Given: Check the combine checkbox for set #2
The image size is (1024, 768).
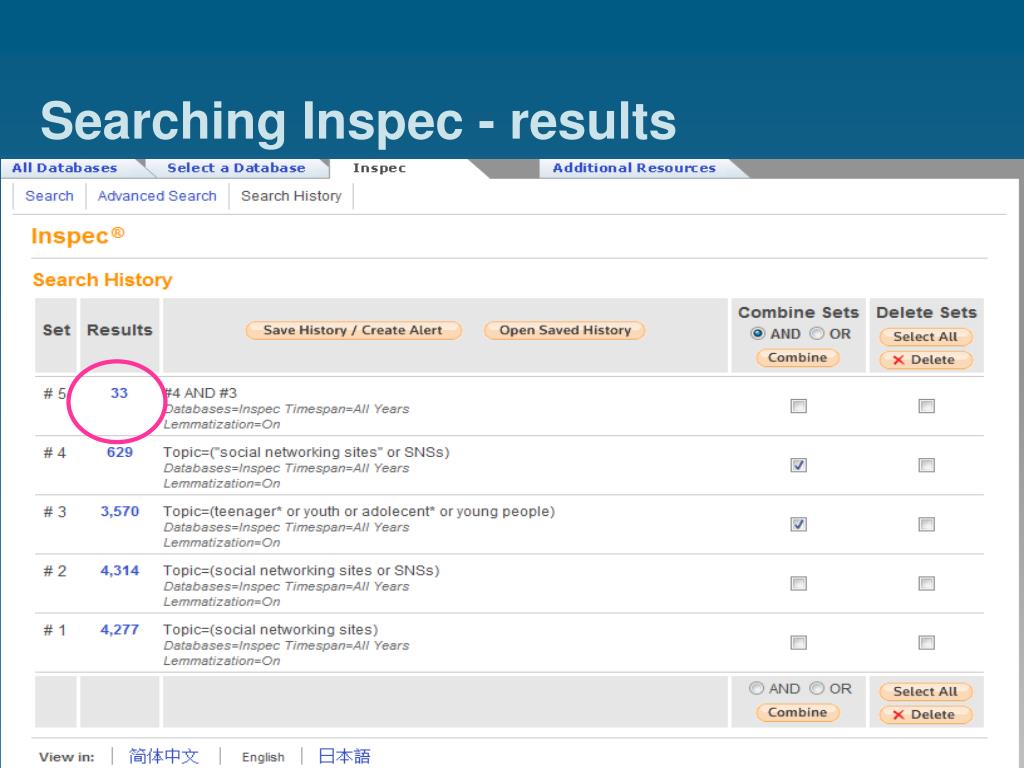Looking at the screenshot, I should (x=798, y=583).
